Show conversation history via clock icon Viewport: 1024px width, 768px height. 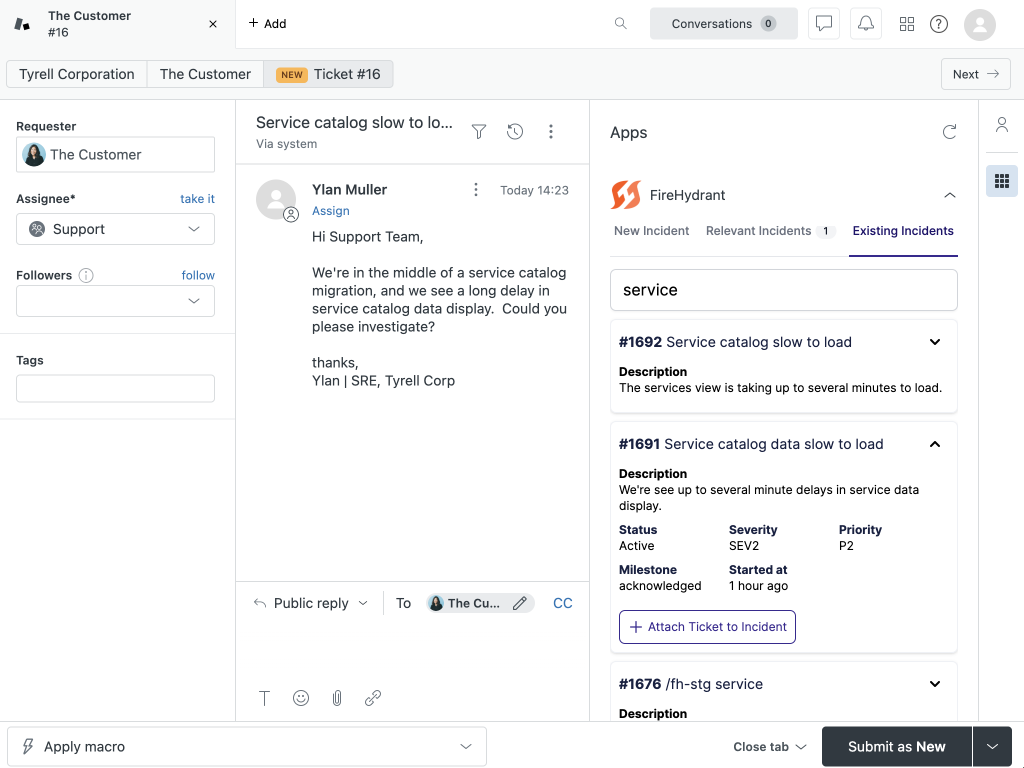pos(515,131)
